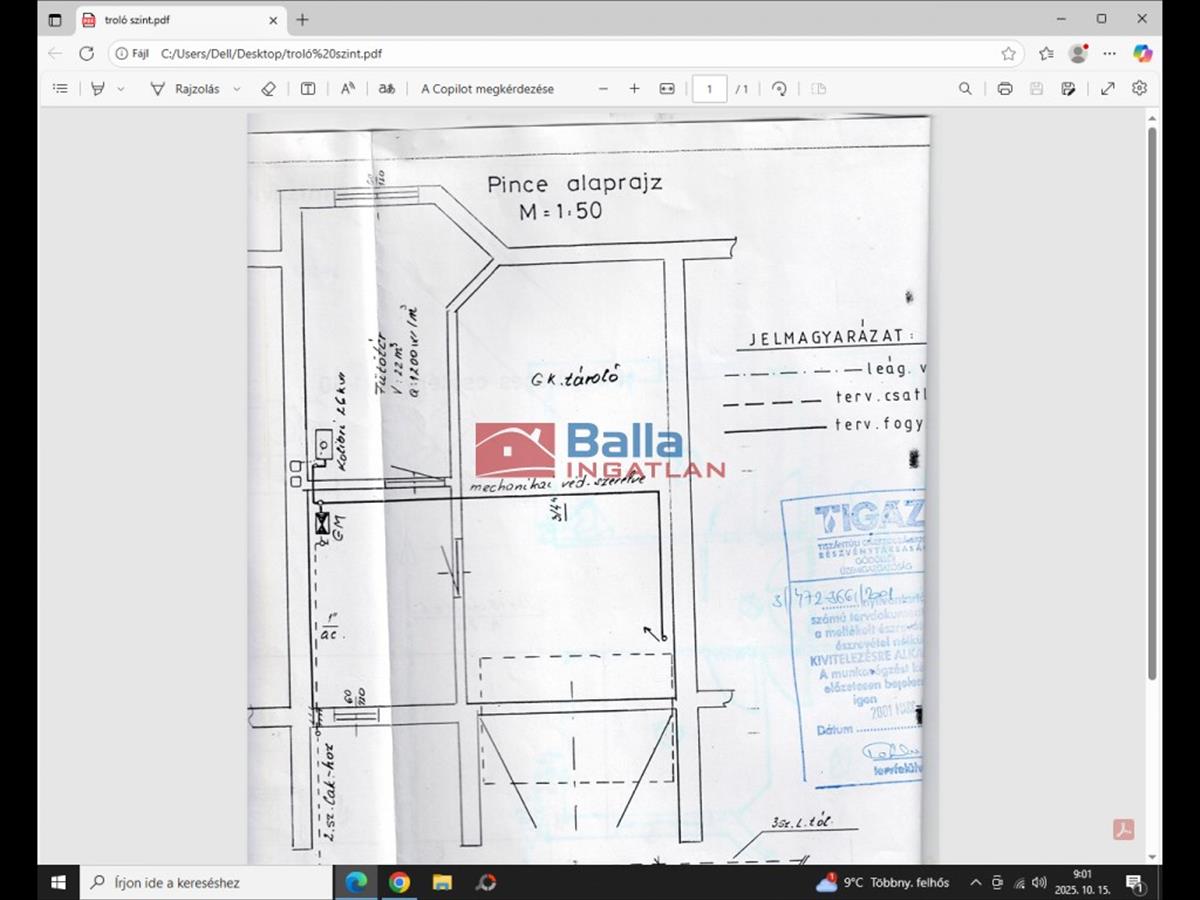Zoom in with the plus button
The height and width of the screenshot is (900, 1200).
634,89
